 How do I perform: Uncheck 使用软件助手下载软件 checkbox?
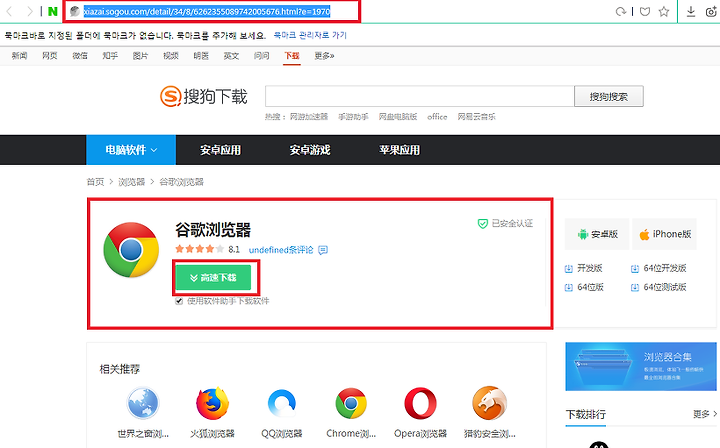[x=179, y=301]
